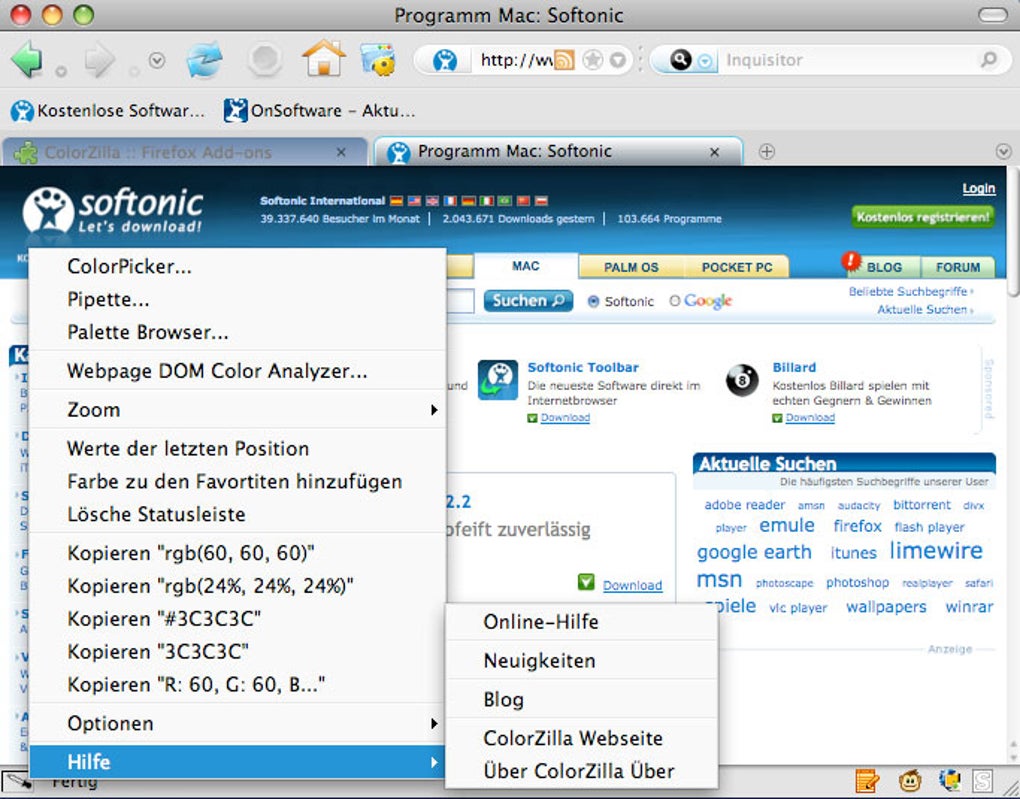Open a new tab with plus icon
The image size is (1020, 799).
(x=767, y=152)
